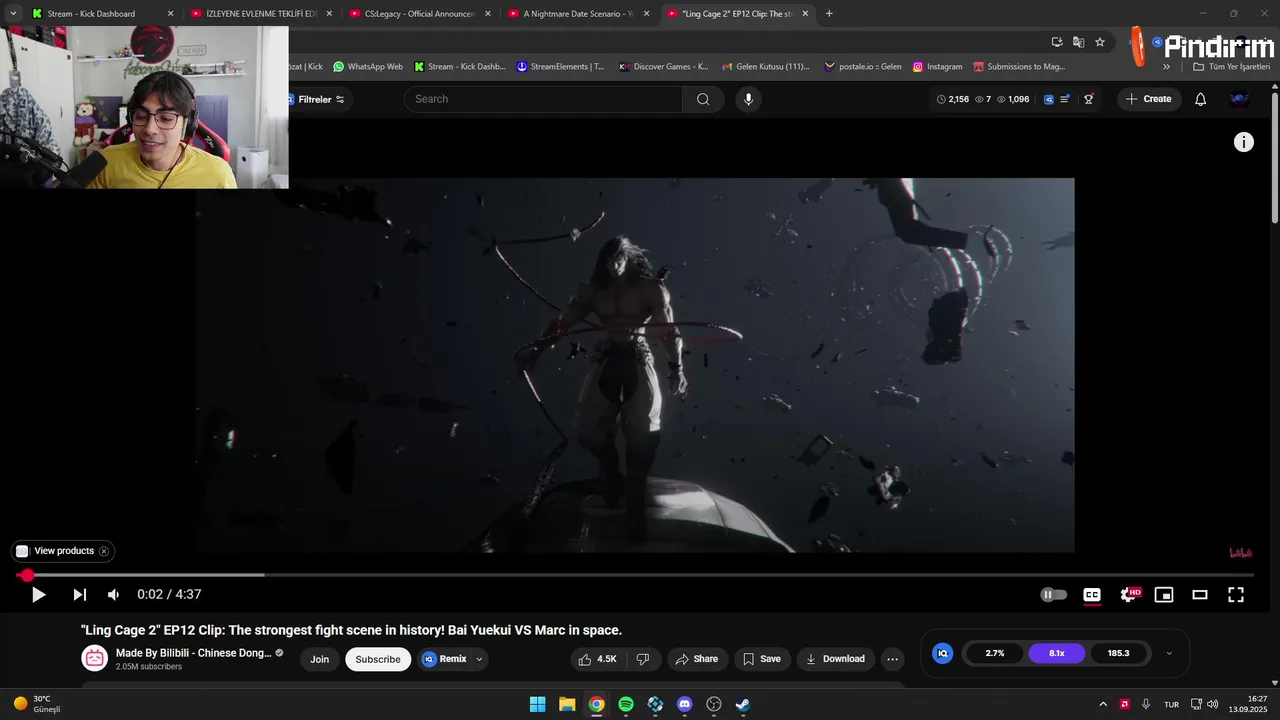Toggle the autoplay switch
The width and height of the screenshot is (1280, 720).
1054,595
